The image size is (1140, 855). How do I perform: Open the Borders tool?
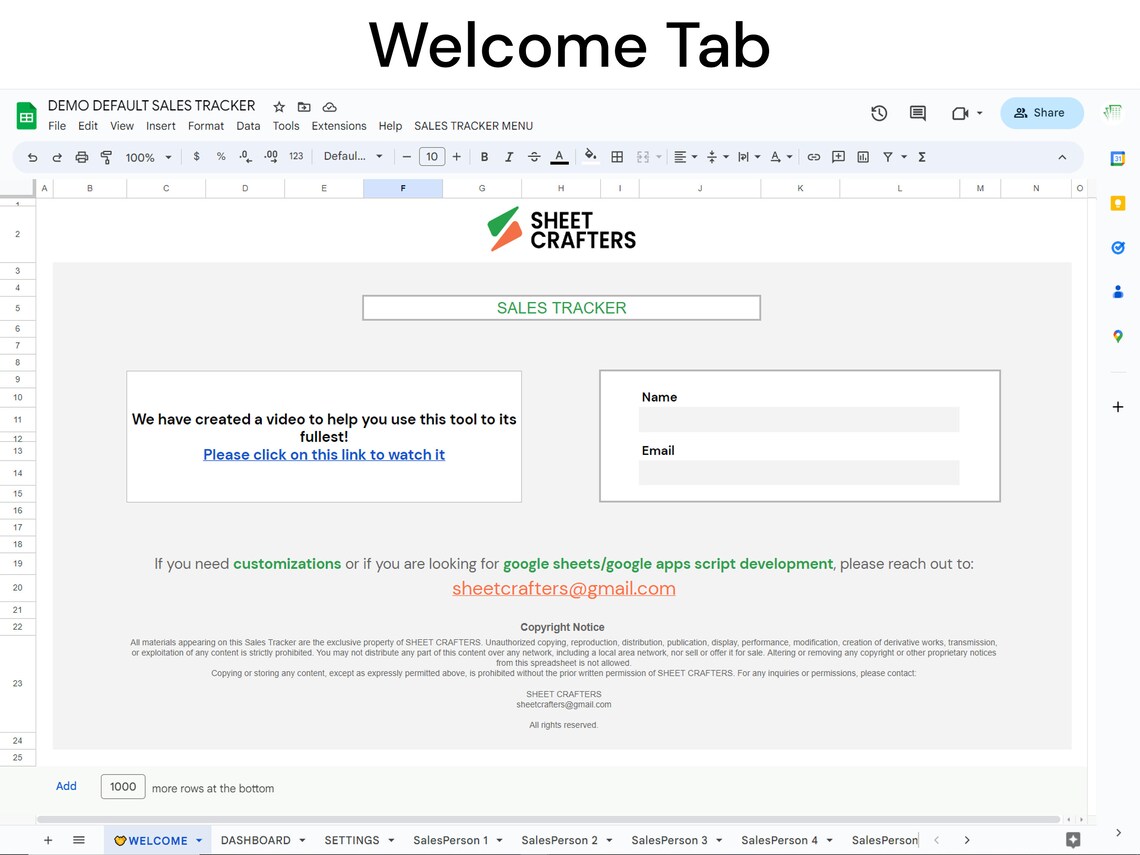(x=615, y=157)
